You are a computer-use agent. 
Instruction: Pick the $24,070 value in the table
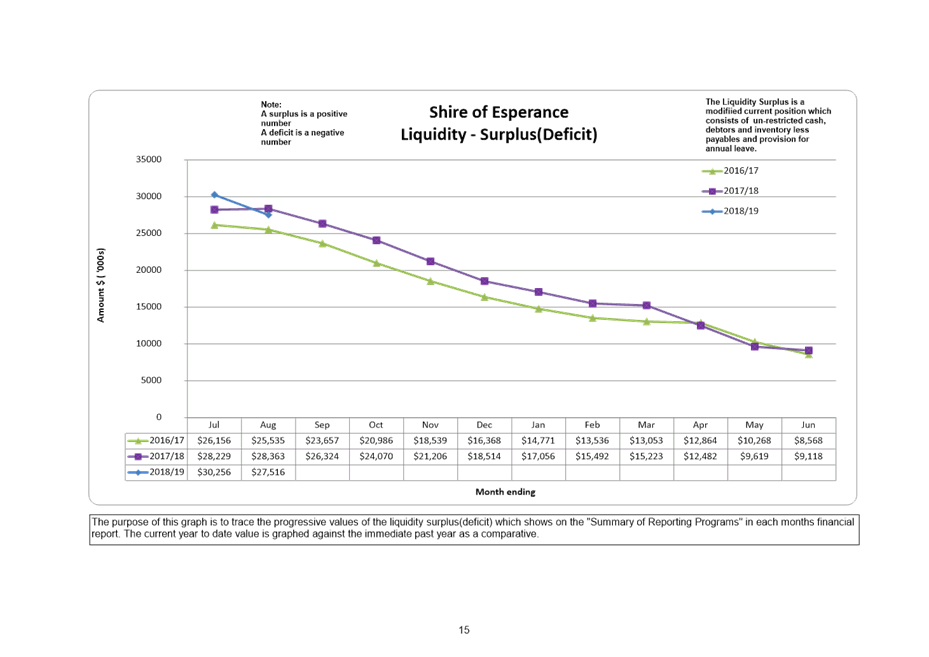(376, 457)
